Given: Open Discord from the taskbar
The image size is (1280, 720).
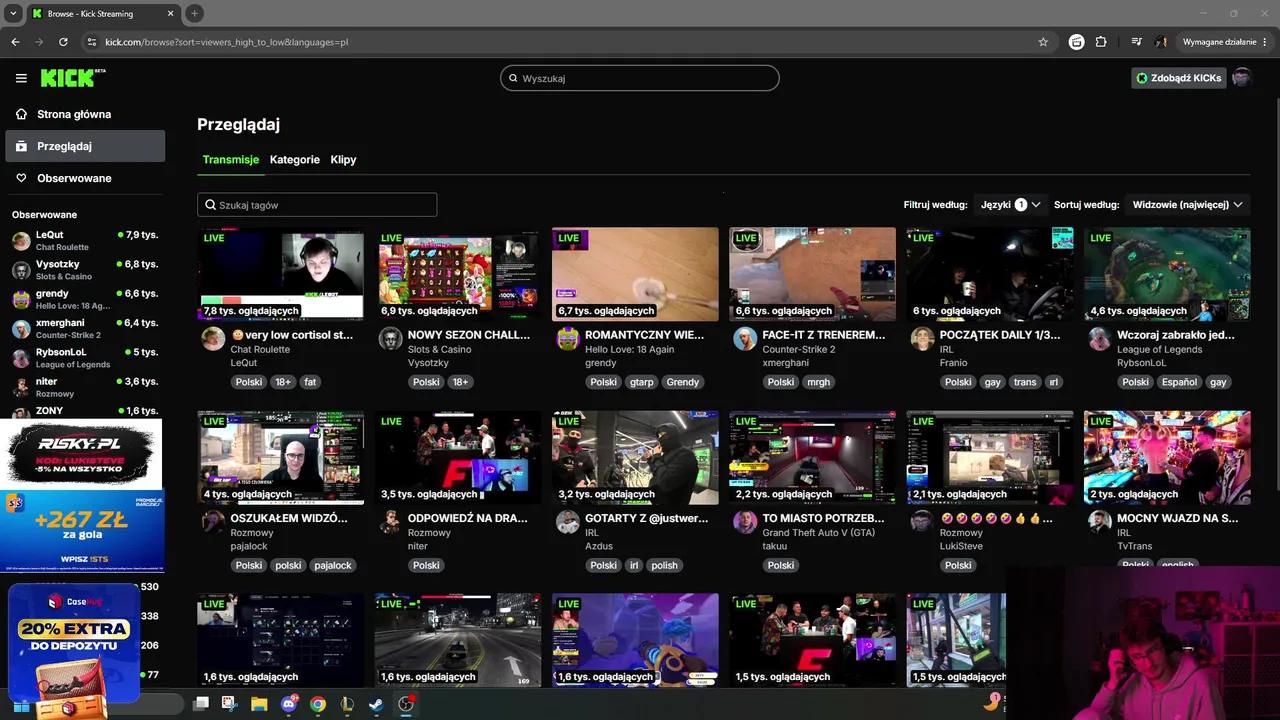Looking at the screenshot, I should pyautogui.click(x=289, y=704).
